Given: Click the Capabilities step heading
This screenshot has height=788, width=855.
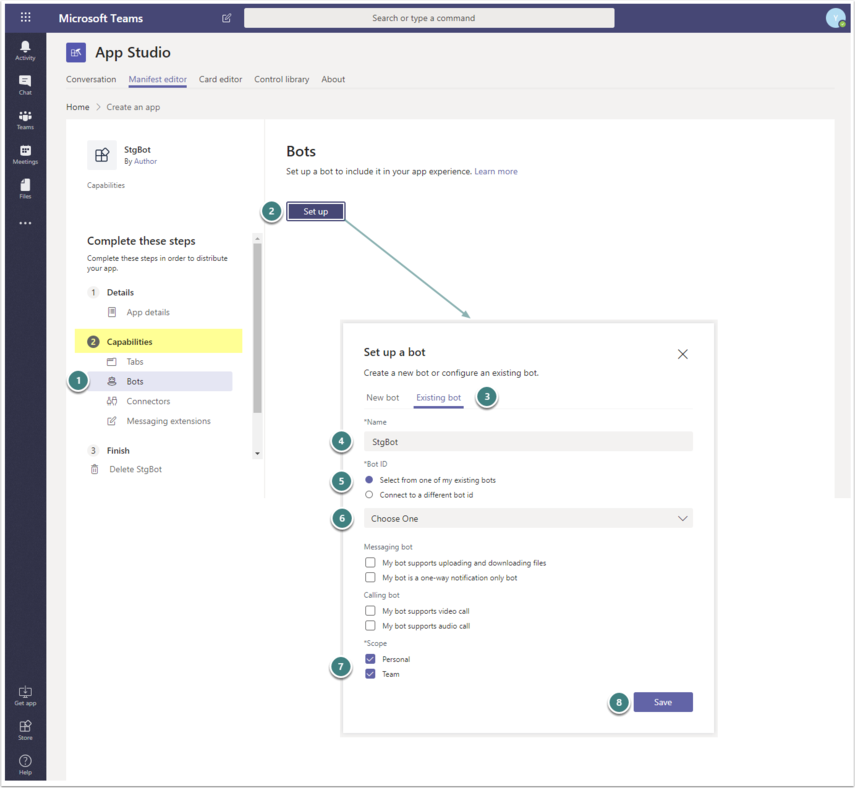Looking at the screenshot, I should click(129, 341).
